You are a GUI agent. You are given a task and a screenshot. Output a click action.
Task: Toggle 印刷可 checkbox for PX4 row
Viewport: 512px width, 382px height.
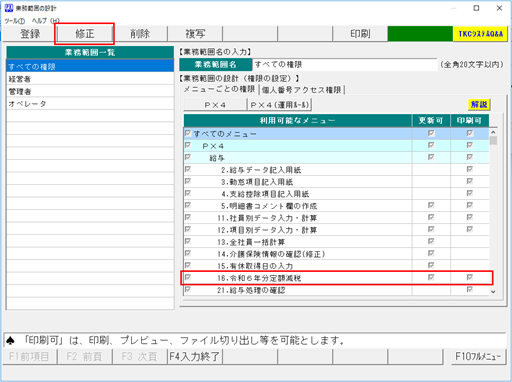pyautogui.click(x=470, y=145)
